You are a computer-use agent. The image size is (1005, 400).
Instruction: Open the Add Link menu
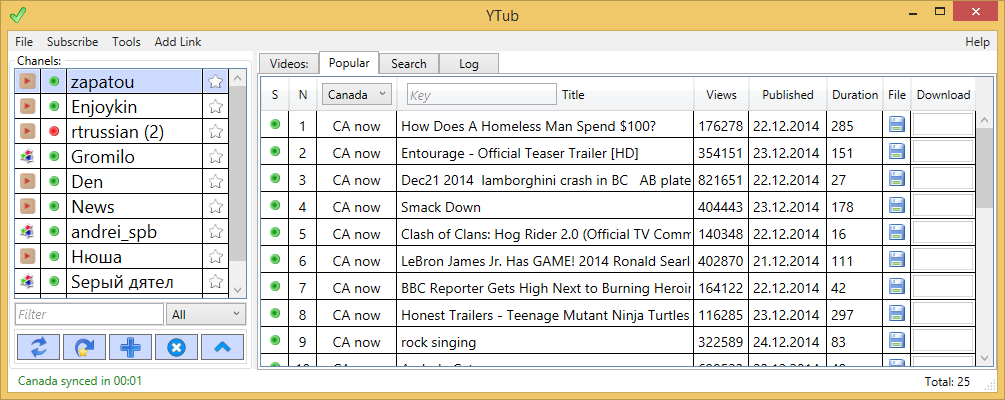(178, 42)
